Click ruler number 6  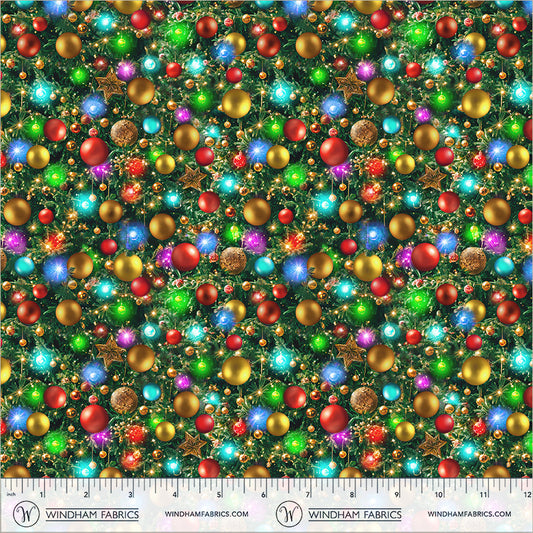(x=263, y=495)
